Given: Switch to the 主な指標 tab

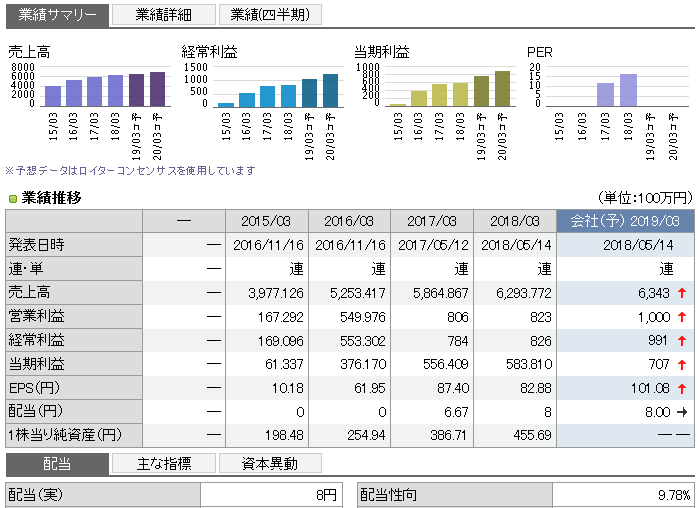Looking at the screenshot, I should [x=161, y=463].
